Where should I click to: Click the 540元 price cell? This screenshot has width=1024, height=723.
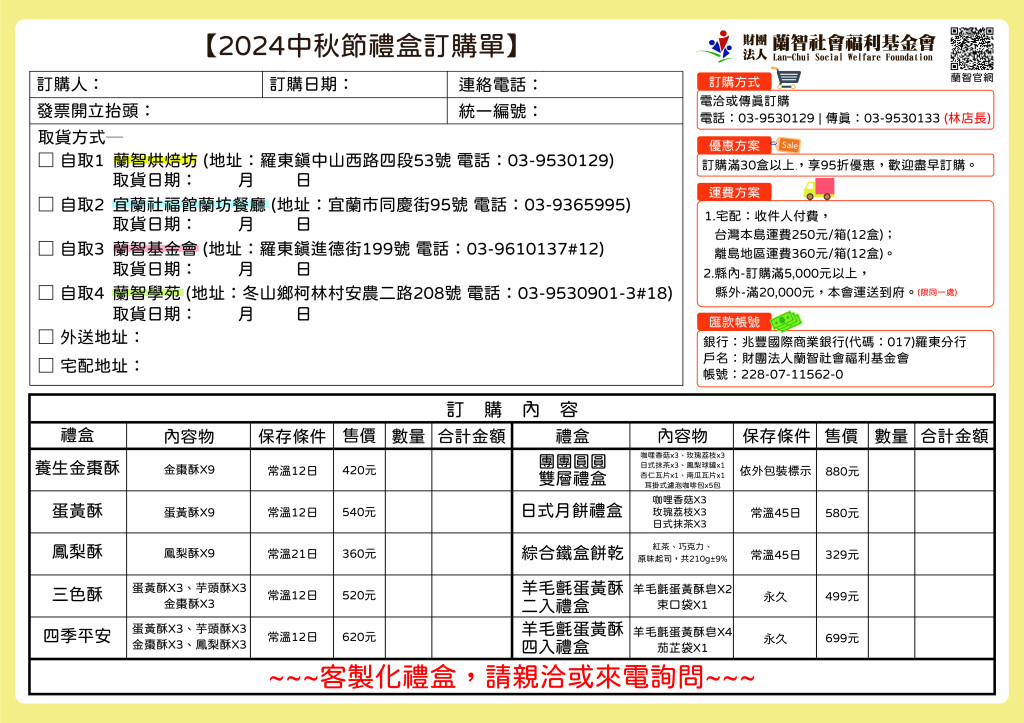(359, 512)
